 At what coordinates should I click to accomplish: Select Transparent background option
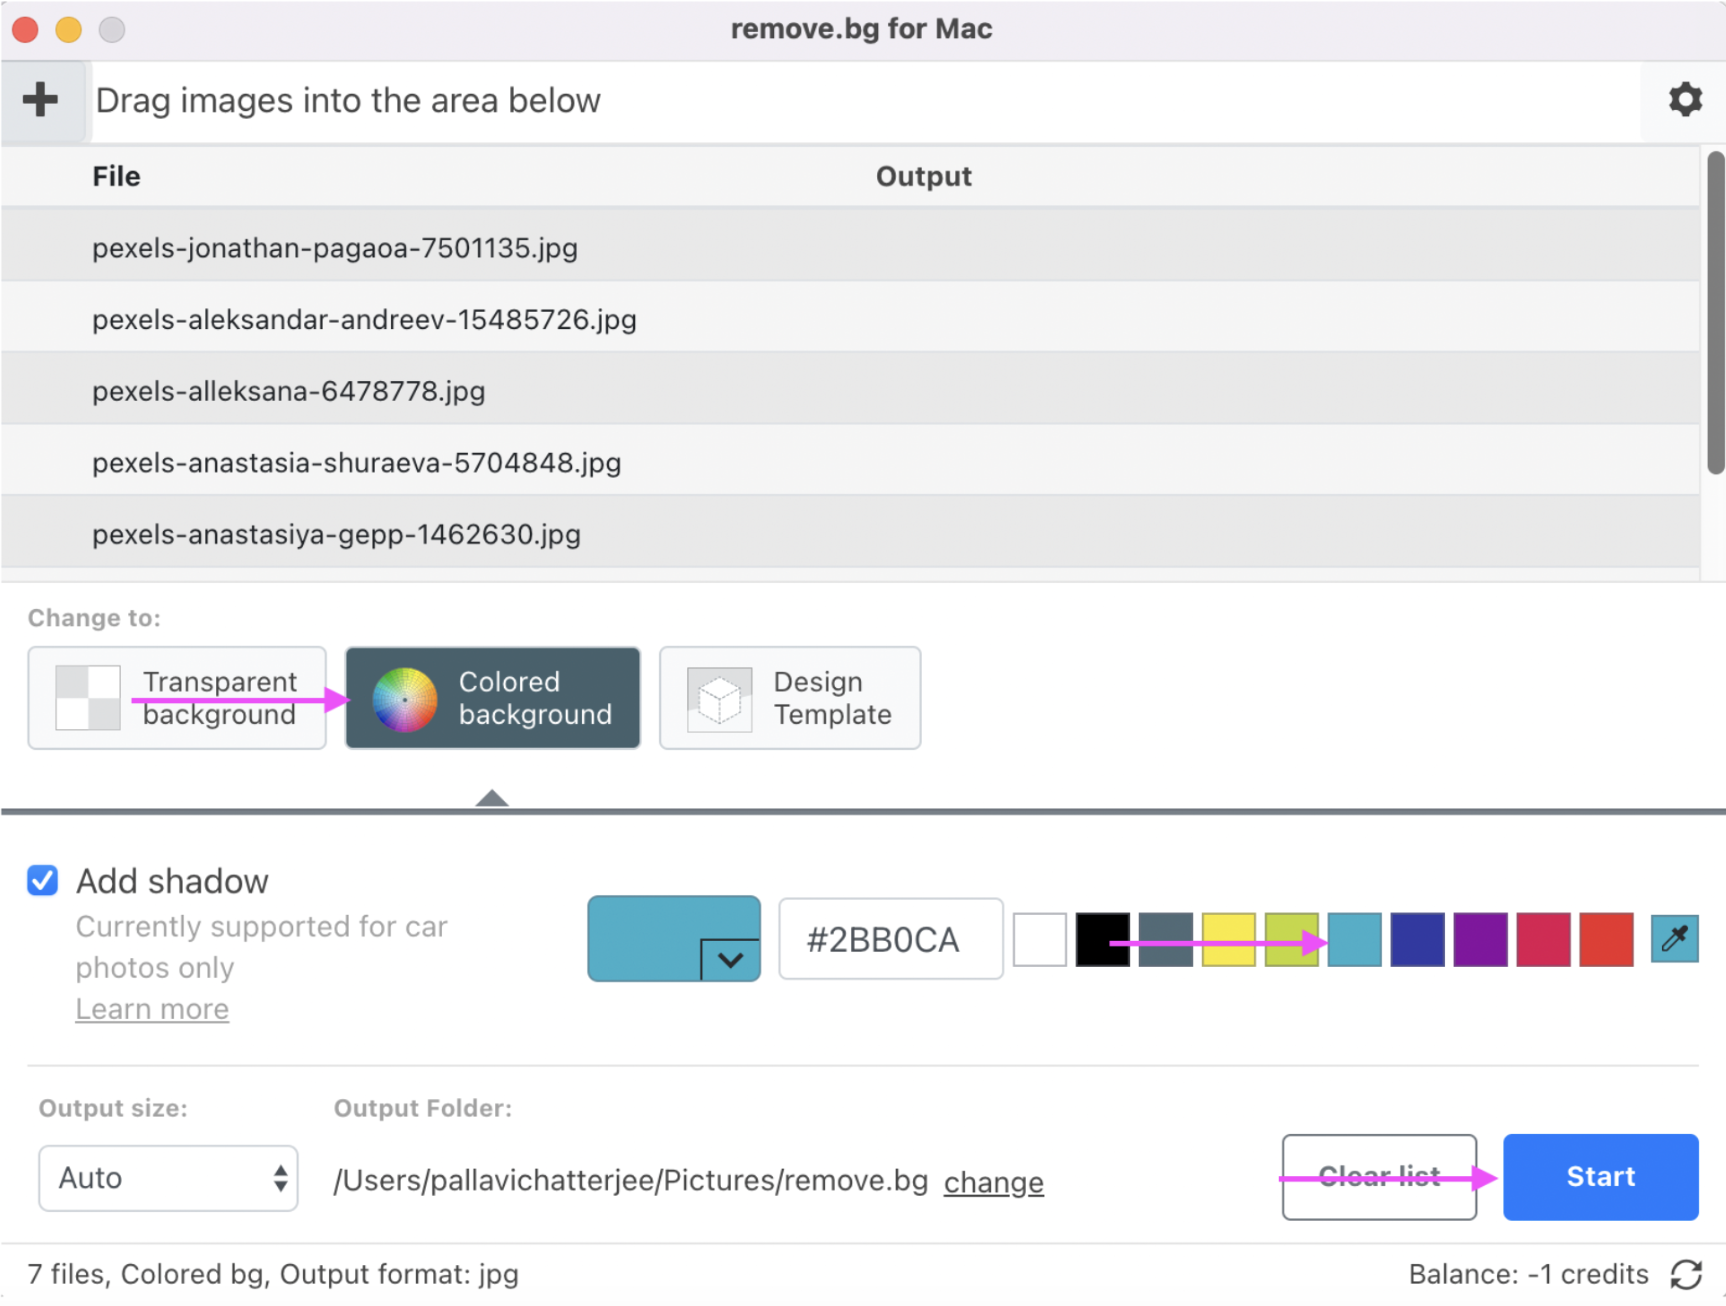[177, 698]
